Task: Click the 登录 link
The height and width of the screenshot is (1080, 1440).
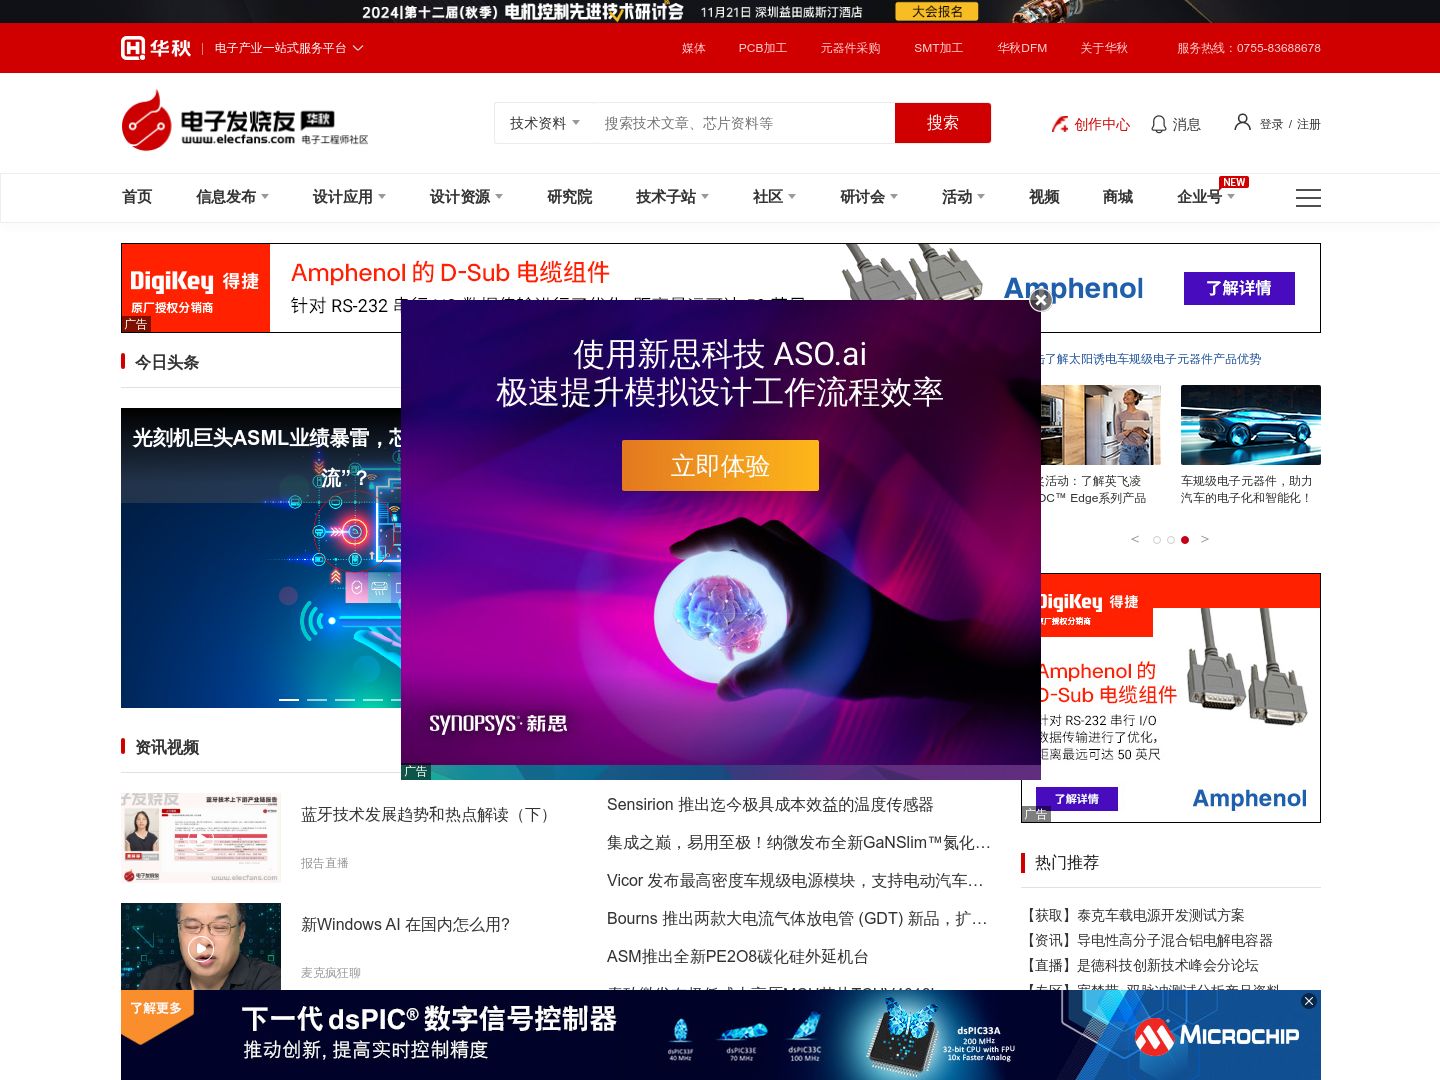Action: click(1271, 124)
